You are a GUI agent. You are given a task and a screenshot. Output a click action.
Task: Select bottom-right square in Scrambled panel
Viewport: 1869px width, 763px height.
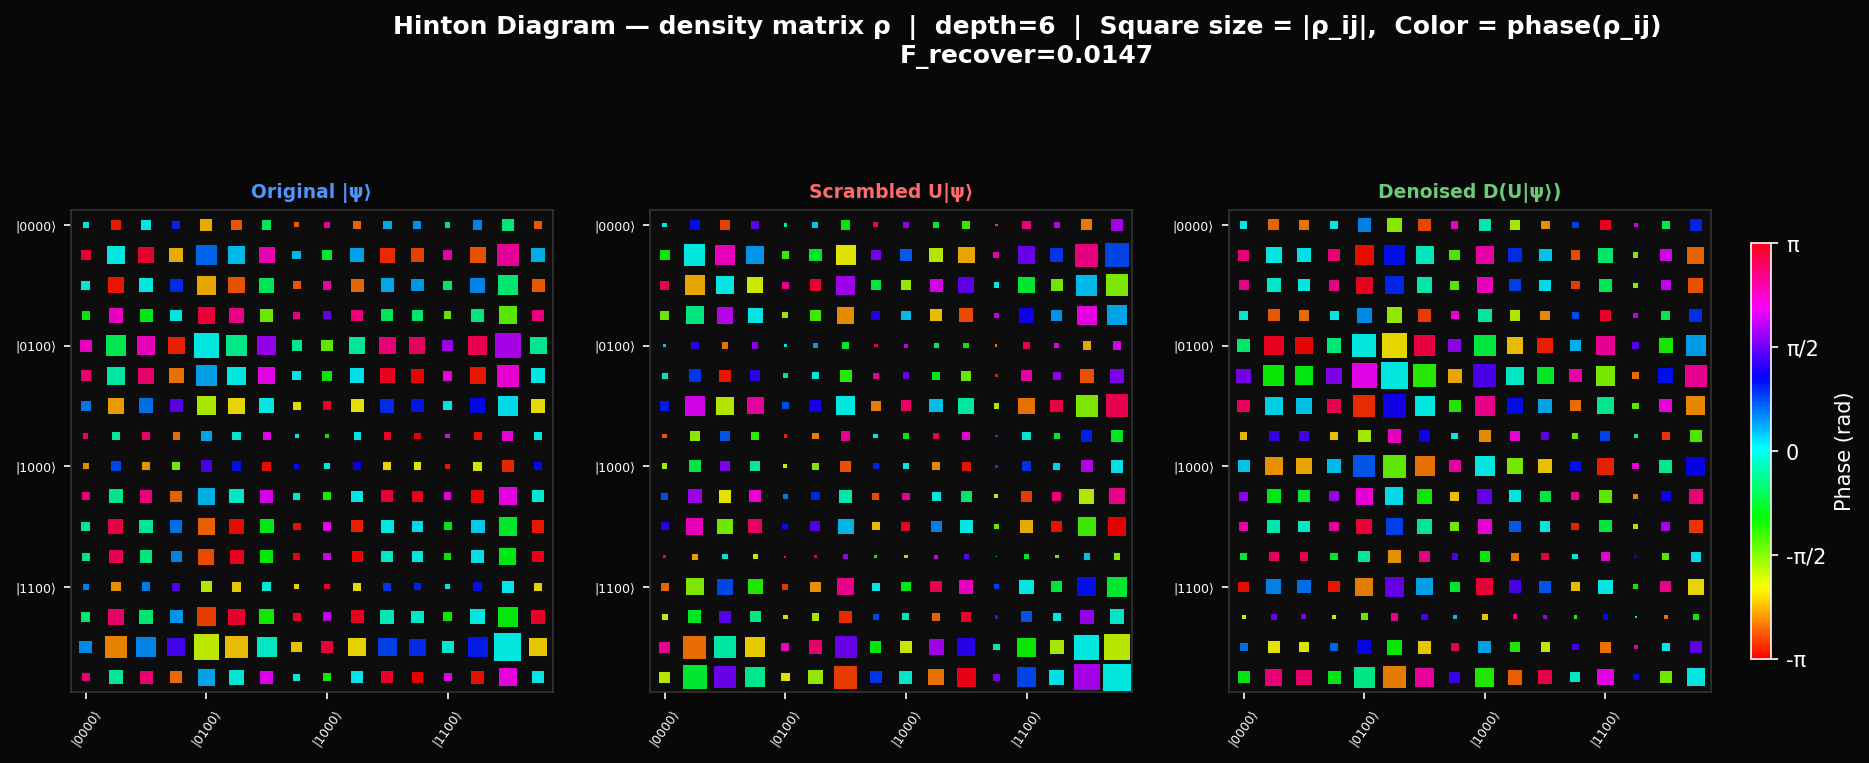click(x=1117, y=677)
